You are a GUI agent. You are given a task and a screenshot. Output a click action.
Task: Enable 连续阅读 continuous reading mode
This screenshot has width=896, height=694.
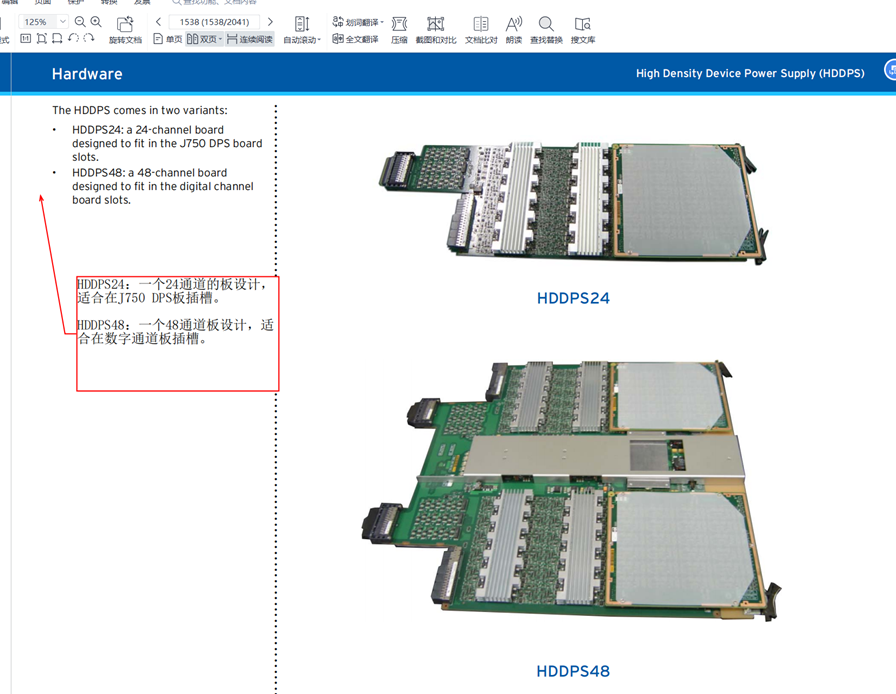[250, 40]
